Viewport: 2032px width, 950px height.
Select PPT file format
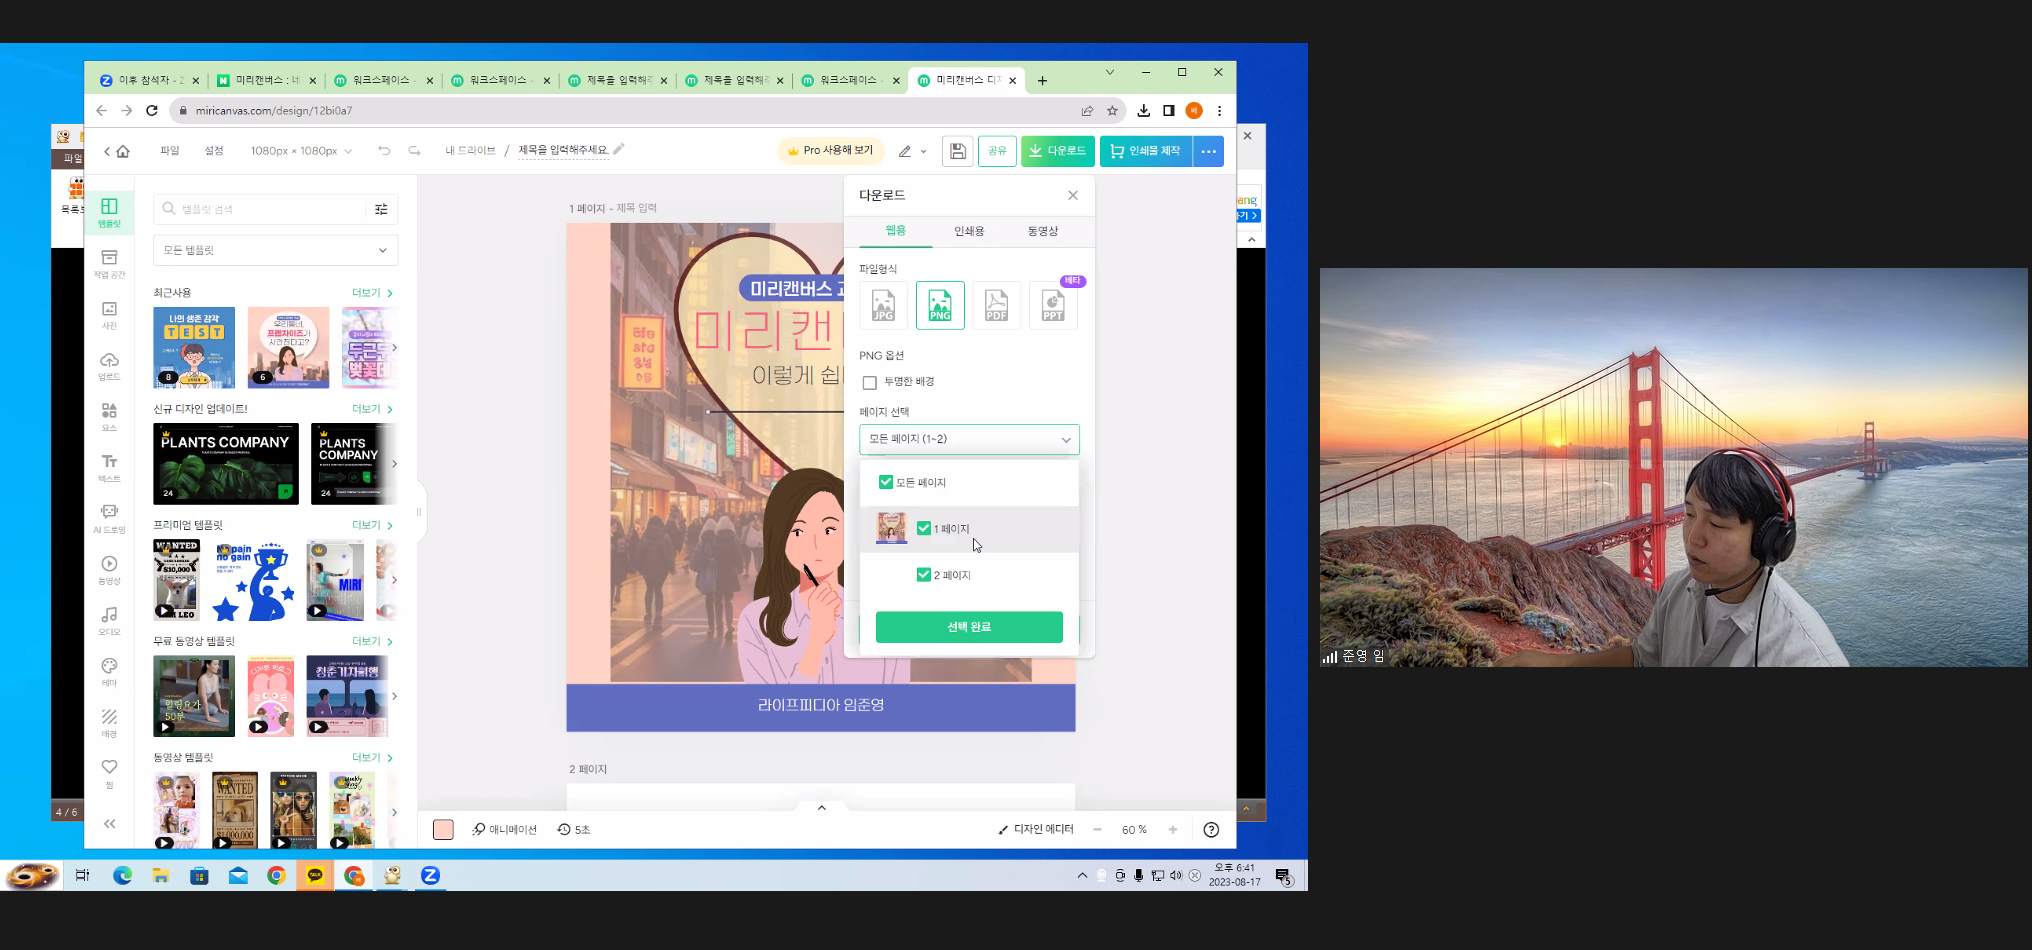tap(1053, 305)
